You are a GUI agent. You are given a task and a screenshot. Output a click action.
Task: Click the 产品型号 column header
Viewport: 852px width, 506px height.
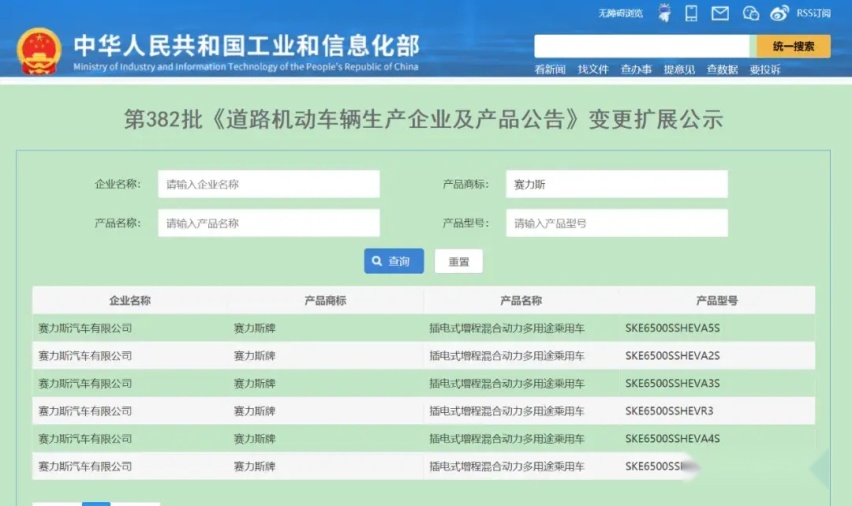[717, 301]
